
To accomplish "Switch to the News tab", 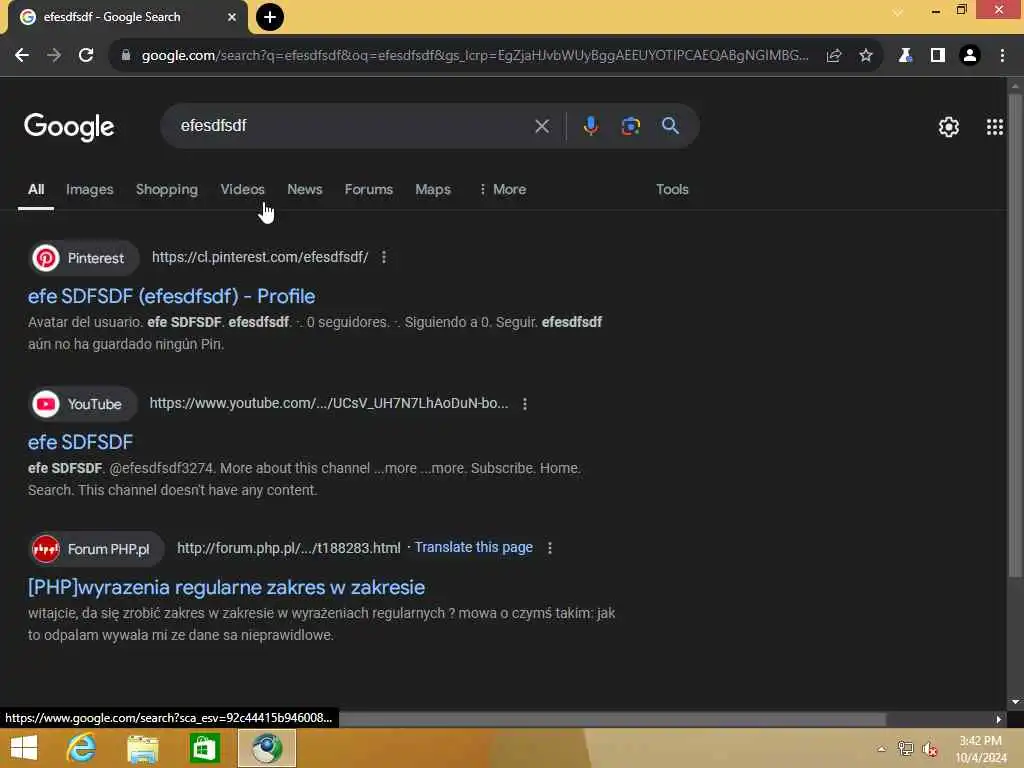I will click(x=304, y=189).
